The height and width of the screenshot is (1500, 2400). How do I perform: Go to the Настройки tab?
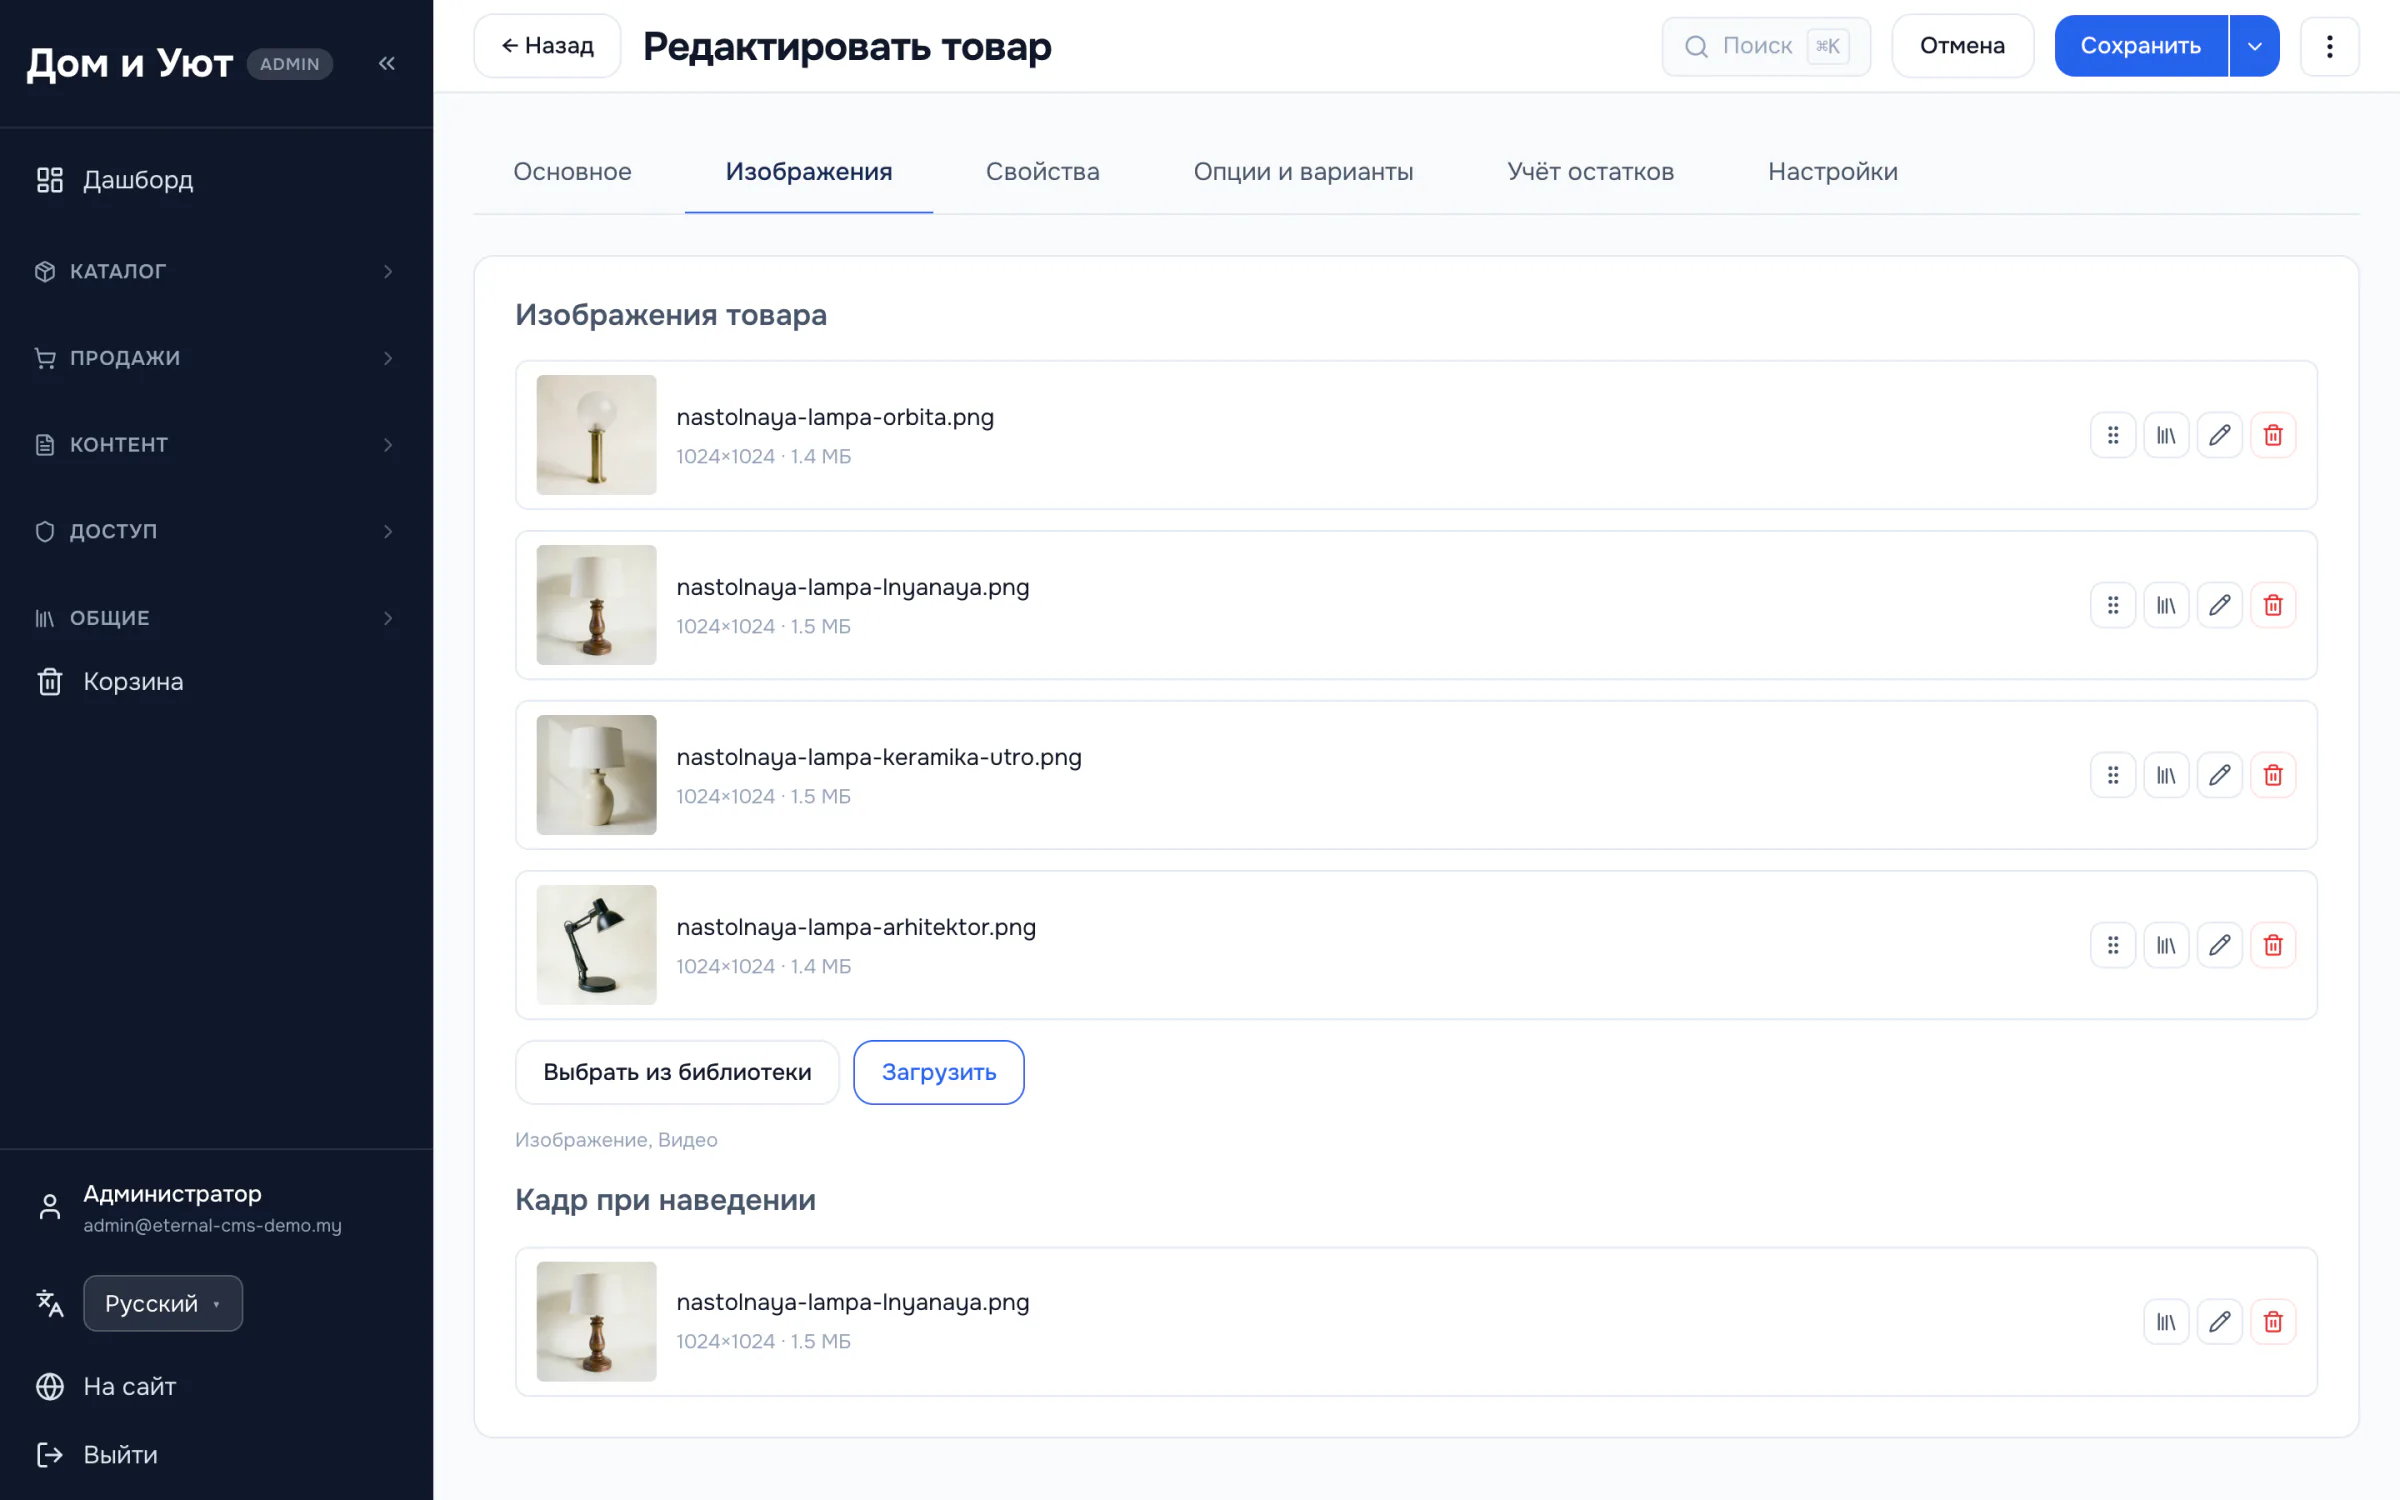[x=1832, y=172]
